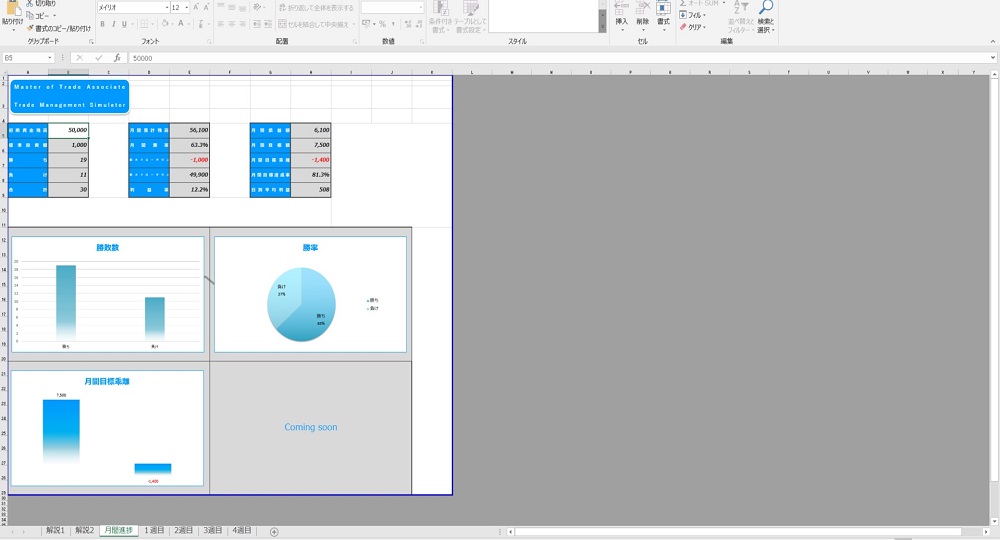Switch to the 4週目 sheet tab
Screen dimensions: 1000x540
[x=242, y=530]
